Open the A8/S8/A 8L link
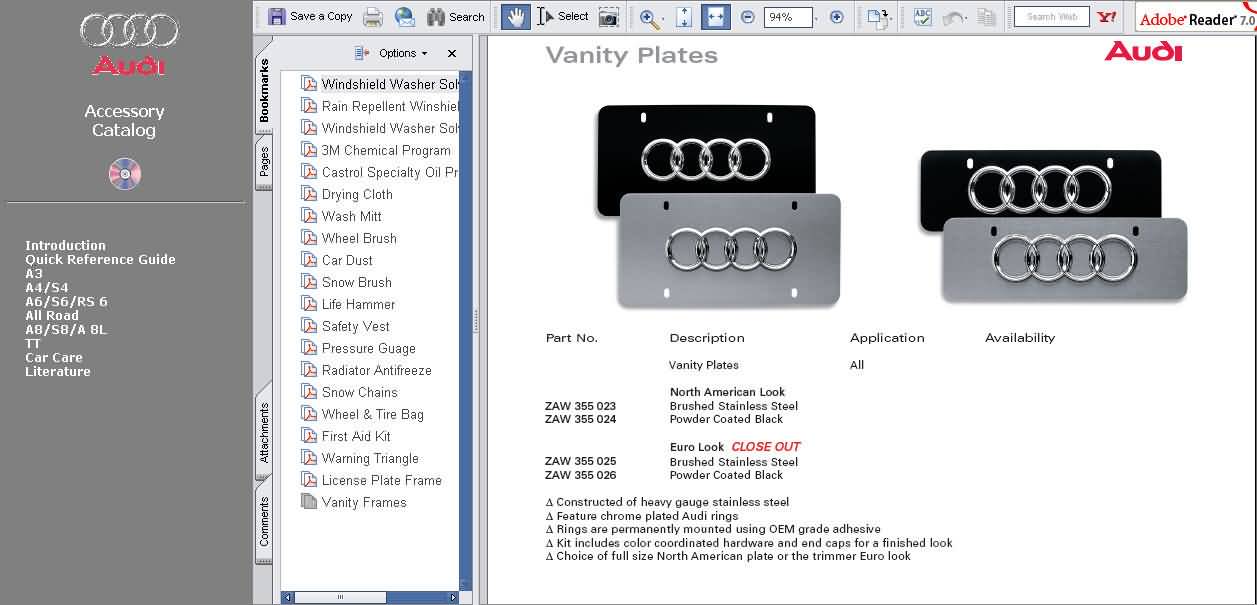1257x605 pixels. (66, 329)
